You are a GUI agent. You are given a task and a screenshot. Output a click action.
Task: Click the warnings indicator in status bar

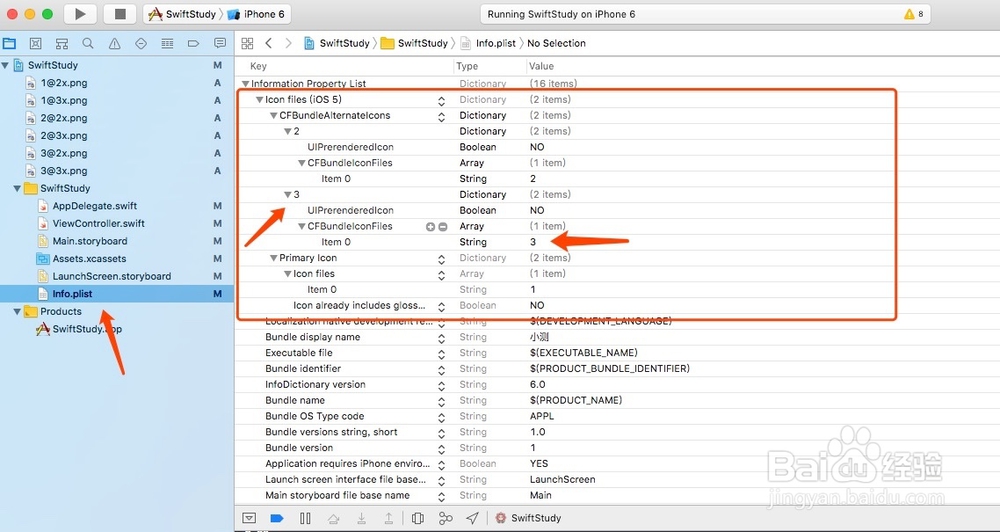click(914, 14)
